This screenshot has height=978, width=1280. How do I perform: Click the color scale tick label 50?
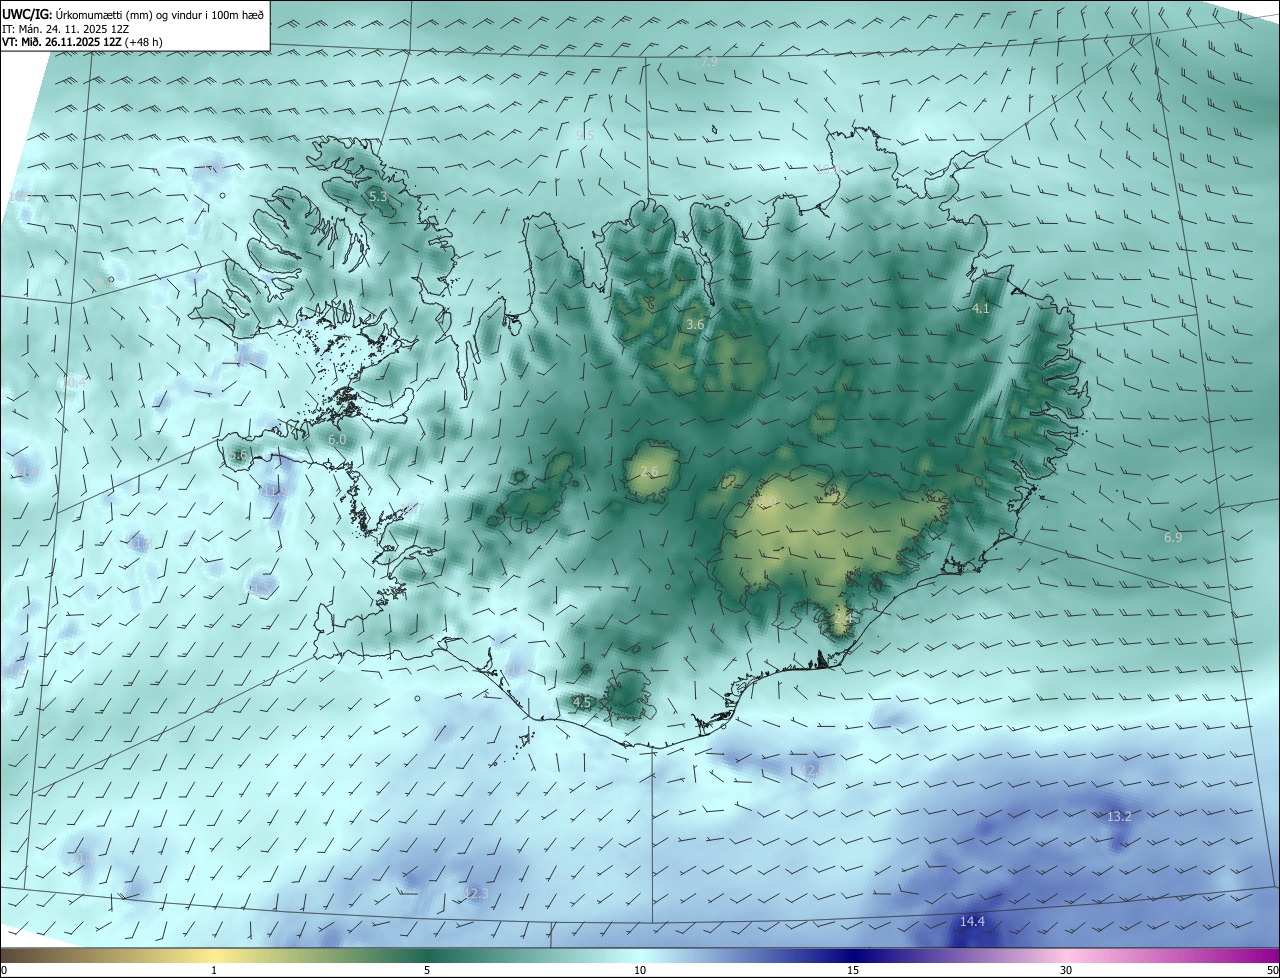click(1272, 971)
